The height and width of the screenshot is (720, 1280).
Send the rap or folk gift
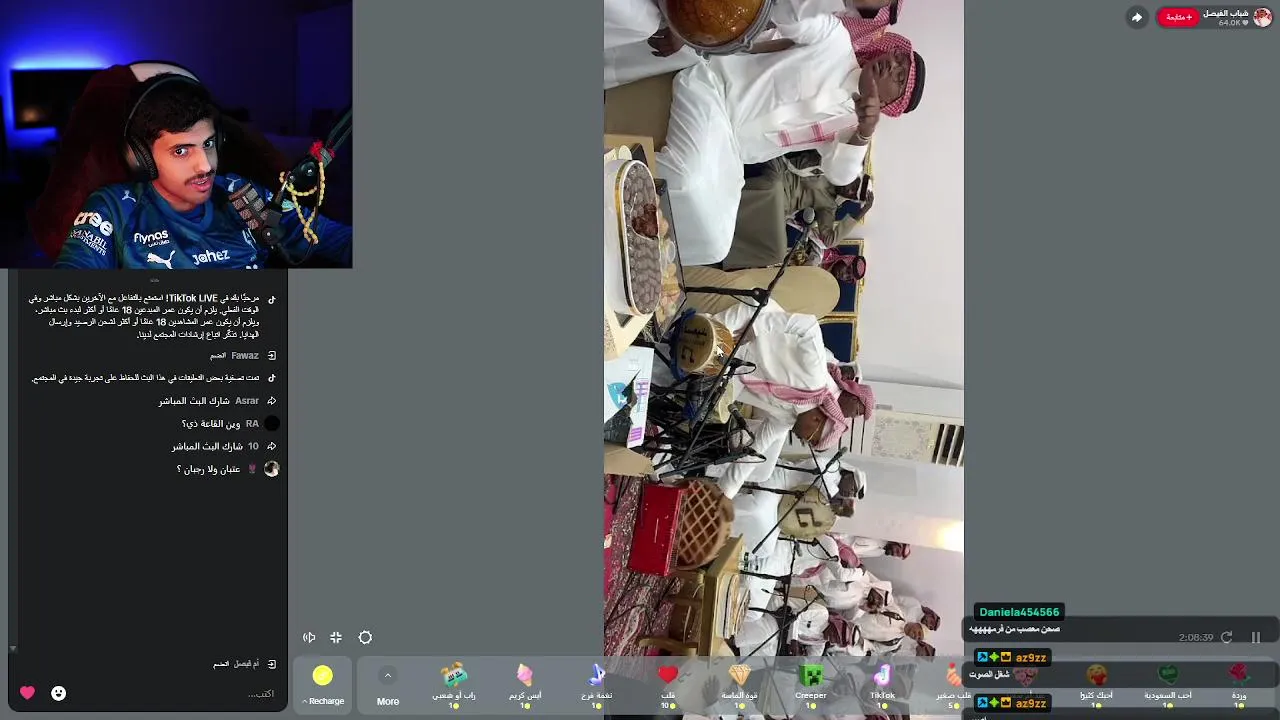(x=454, y=686)
